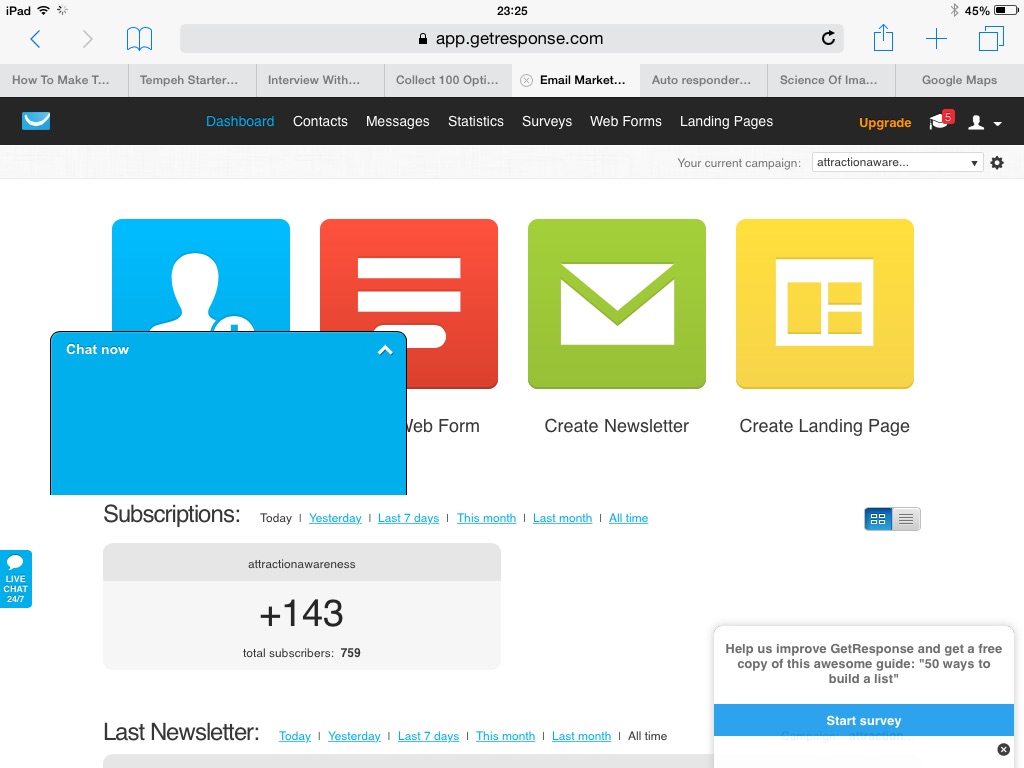Click the red web form tile
The width and height of the screenshot is (1024, 768).
tap(452, 303)
